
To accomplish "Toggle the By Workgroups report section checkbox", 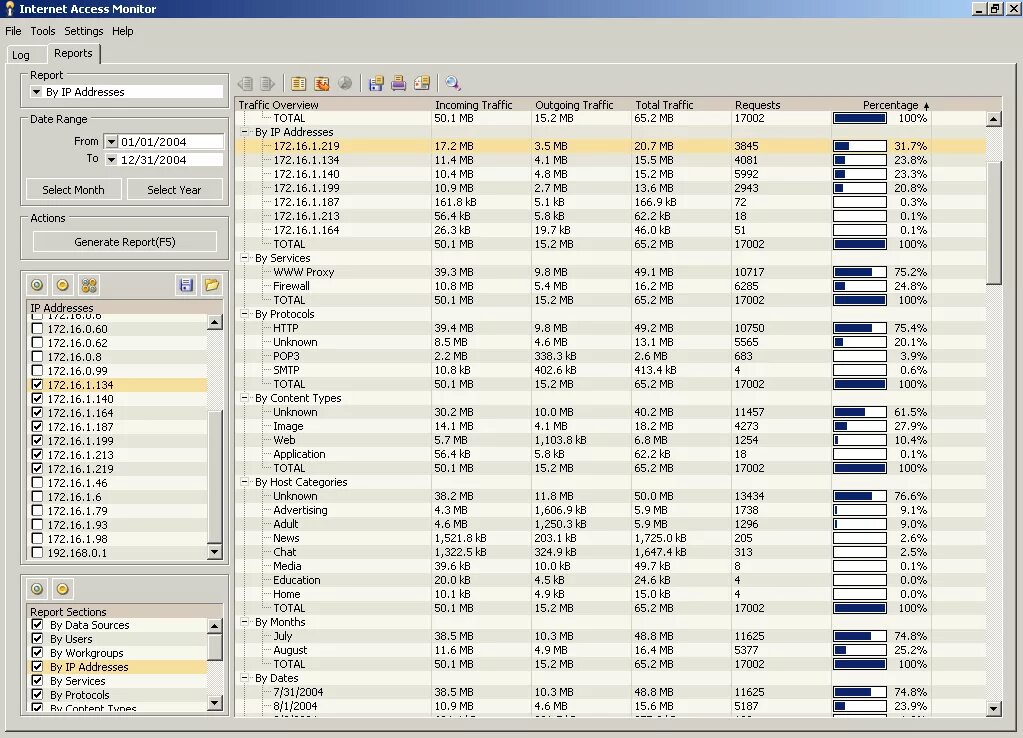I will click(x=37, y=653).
